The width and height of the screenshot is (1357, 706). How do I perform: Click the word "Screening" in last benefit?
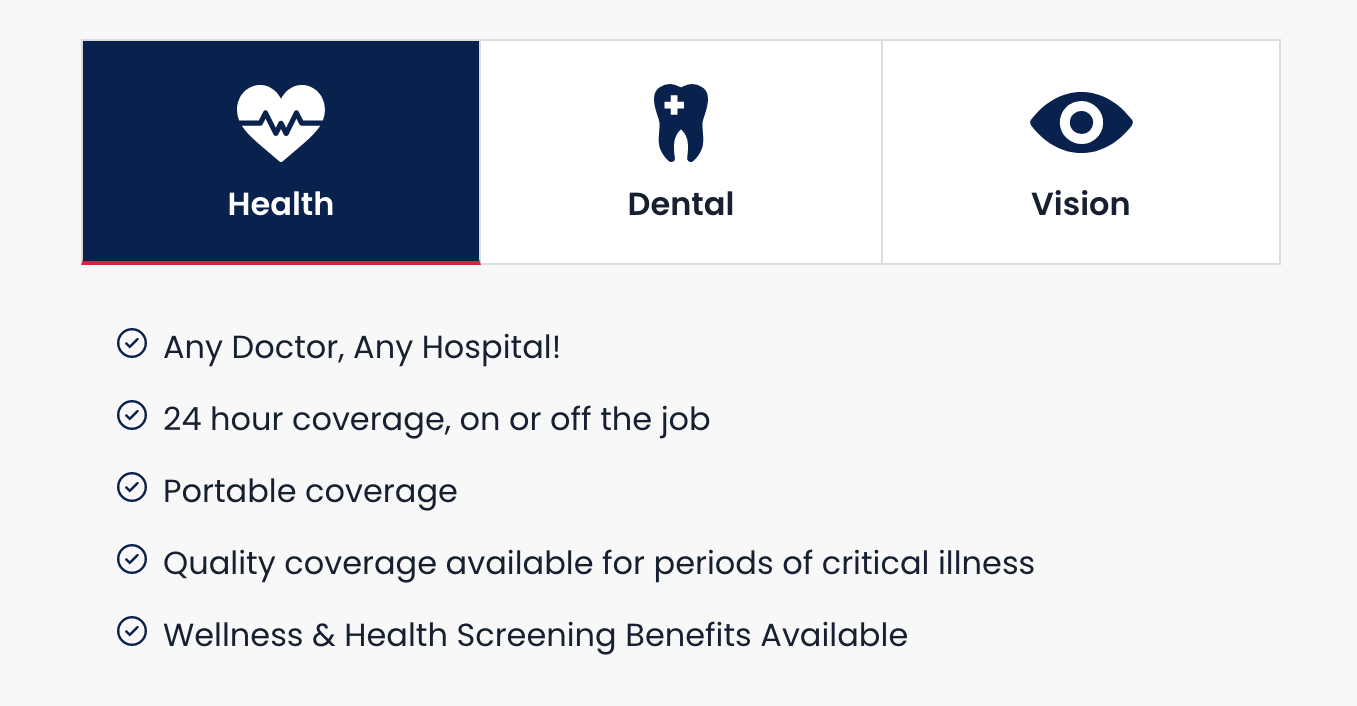pos(536,635)
